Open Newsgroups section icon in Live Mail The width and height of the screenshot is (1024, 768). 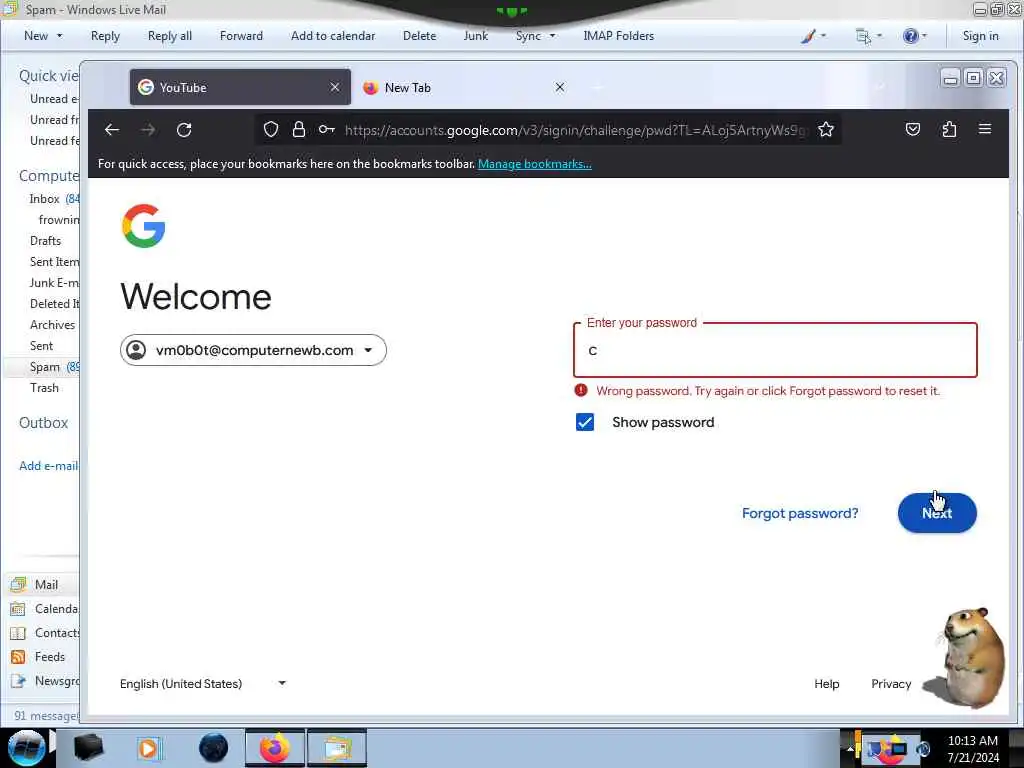pyautogui.click(x=18, y=681)
